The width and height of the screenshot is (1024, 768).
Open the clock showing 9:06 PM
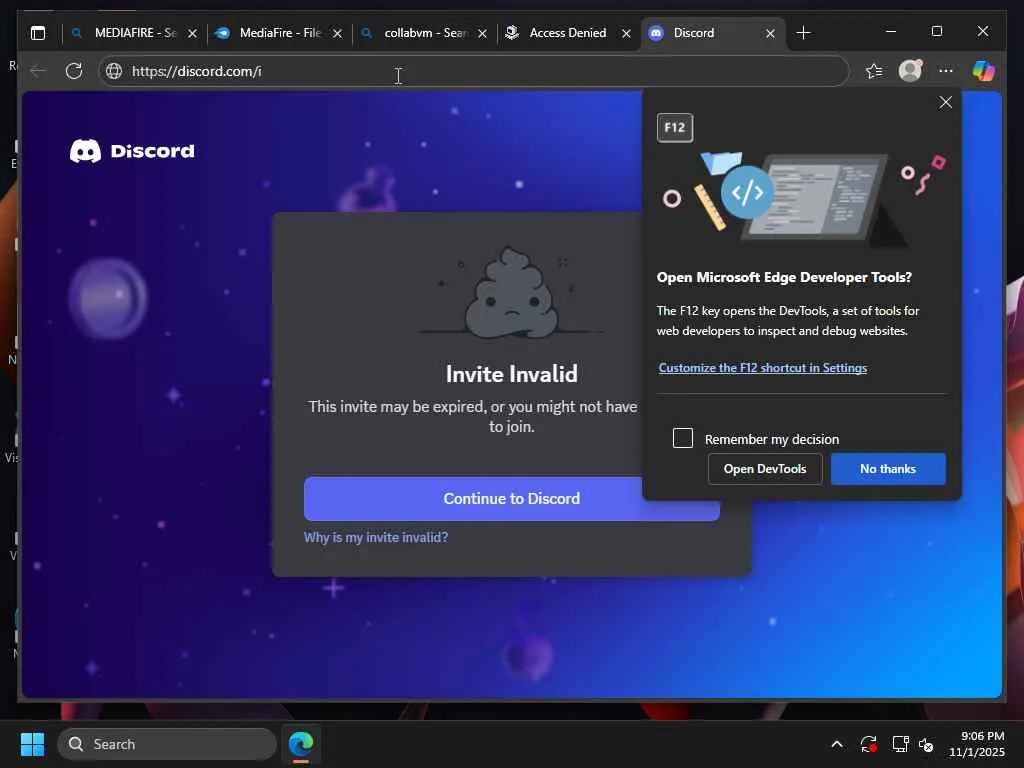point(976,744)
